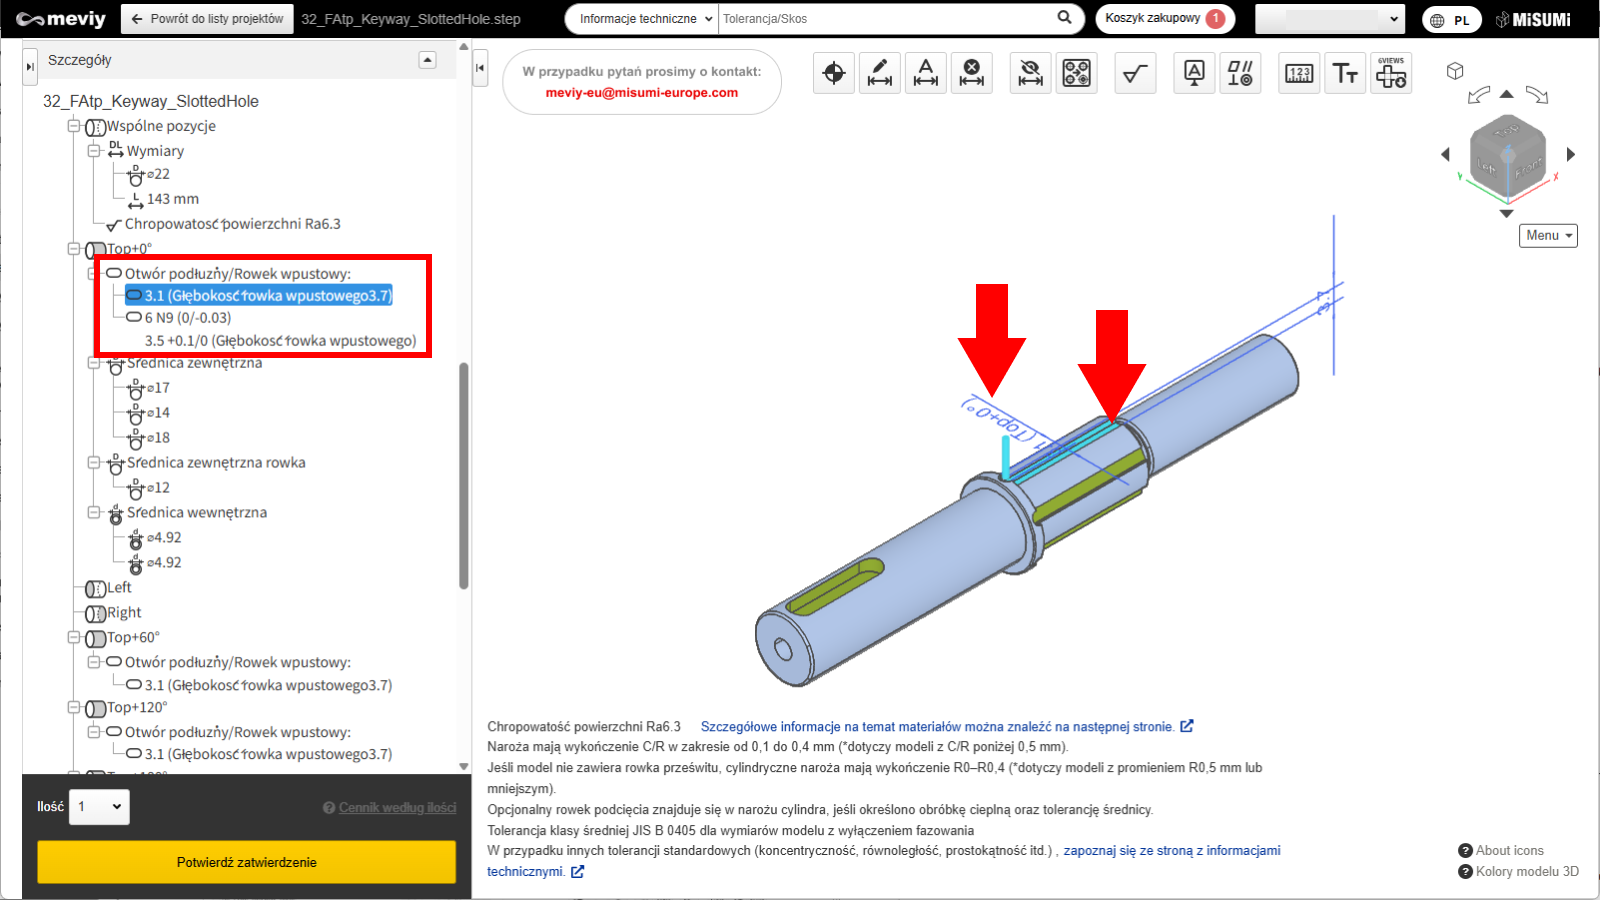Click the delete dimension icon
The height and width of the screenshot is (900, 1600).
tap(971, 73)
